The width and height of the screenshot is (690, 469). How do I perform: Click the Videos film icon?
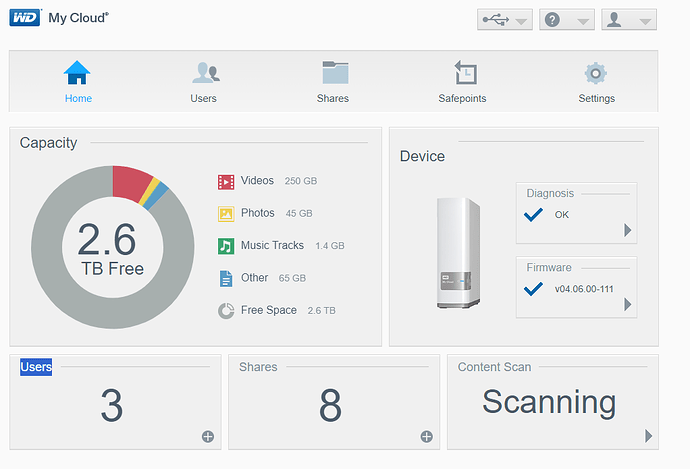[x=226, y=182]
